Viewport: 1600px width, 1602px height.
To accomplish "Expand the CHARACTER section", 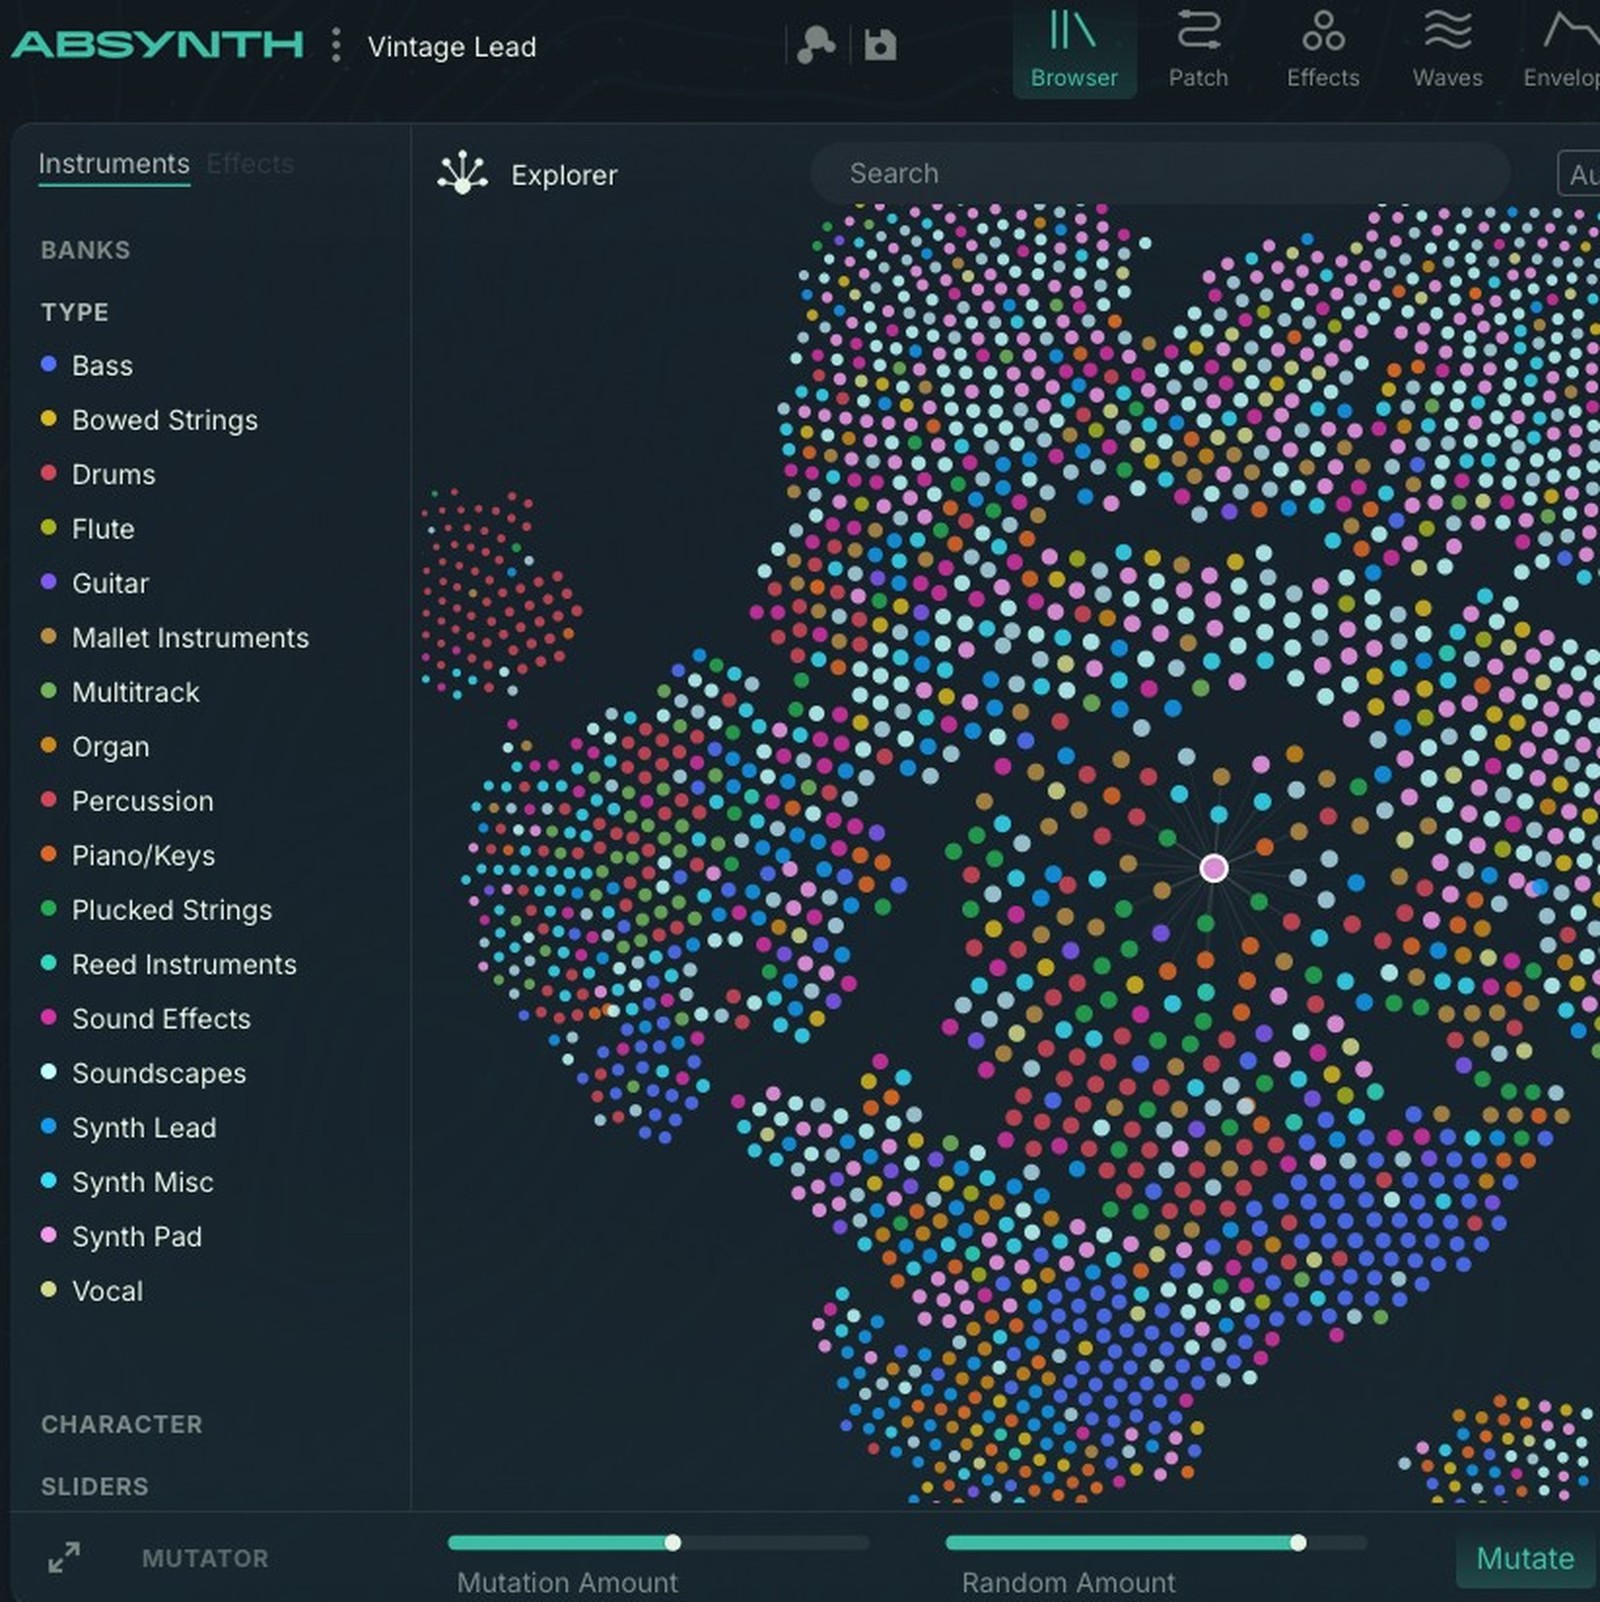I will 122,1424.
